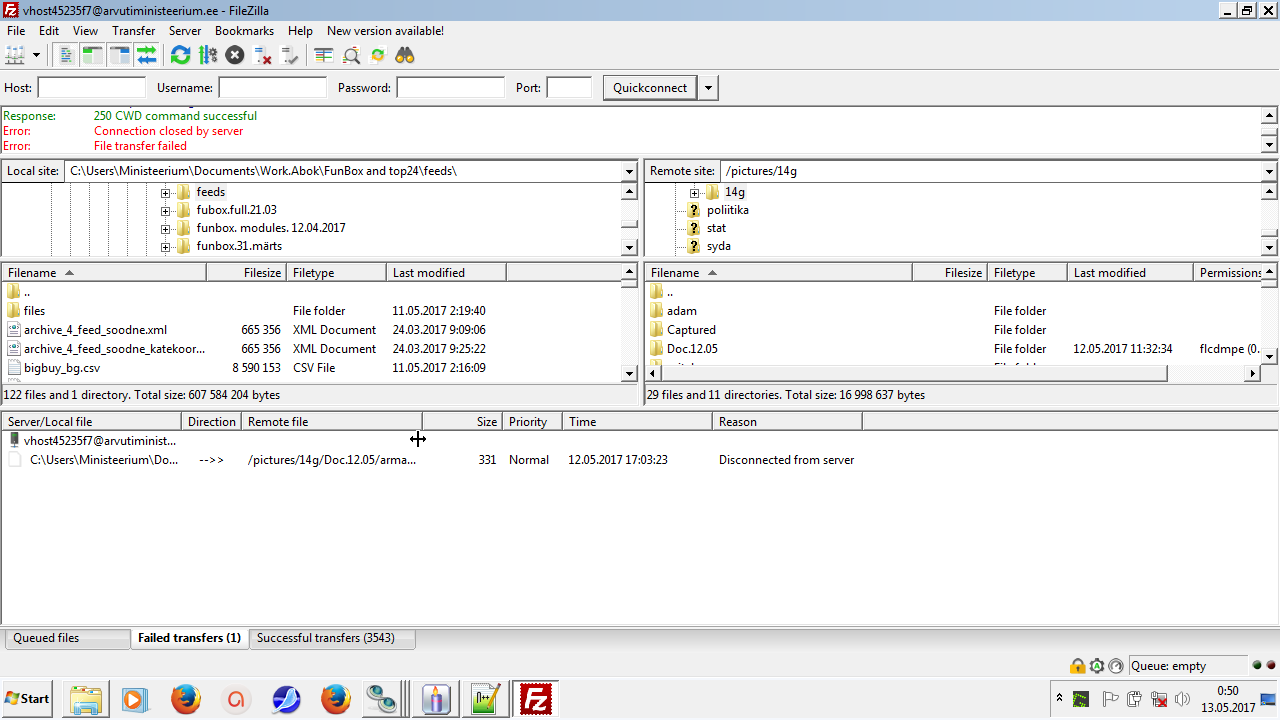Toggle the transfer queue display
Image resolution: width=1280 pixels, height=720 pixels.
pyautogui.click(x=147, y=55)
